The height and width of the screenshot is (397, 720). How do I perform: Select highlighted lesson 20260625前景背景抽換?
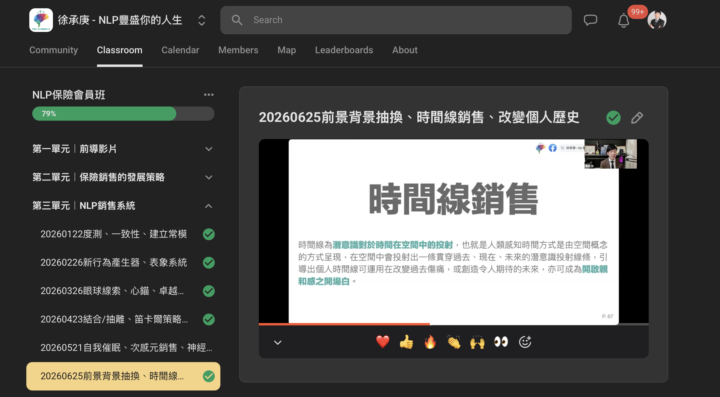[x=123, y=376]
